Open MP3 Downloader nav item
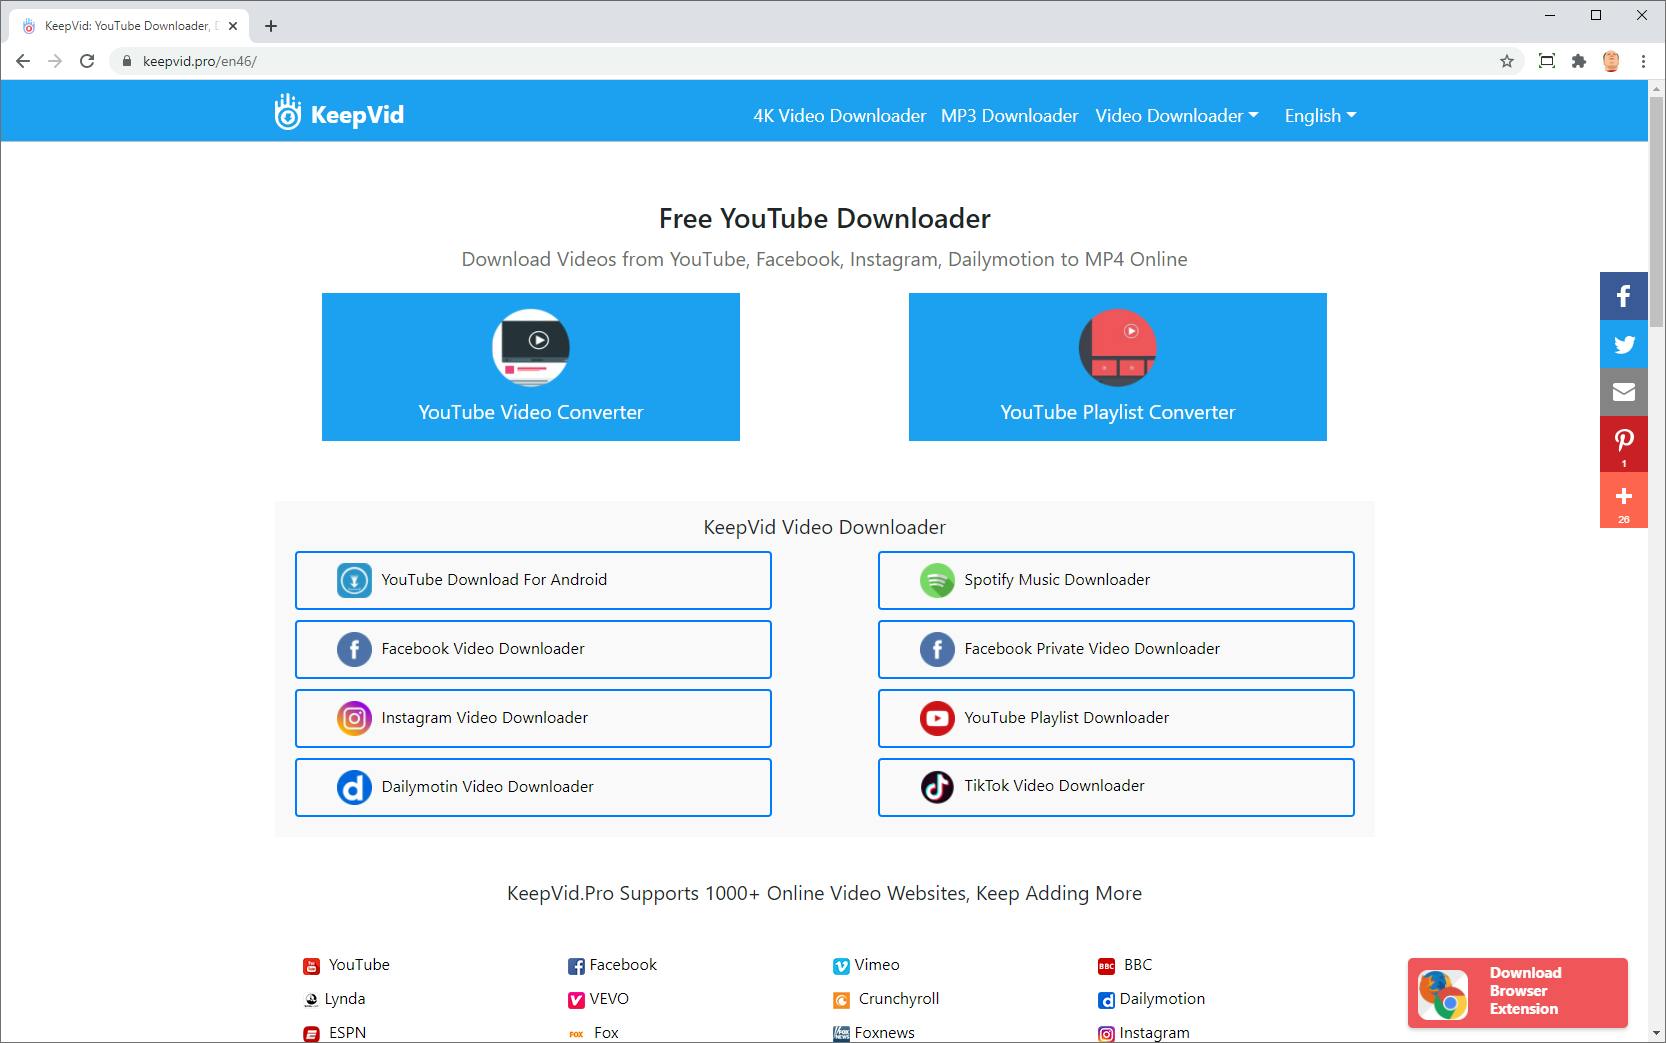The height and width of the screenshot is (1043, 1666). tap(1010, 116)
